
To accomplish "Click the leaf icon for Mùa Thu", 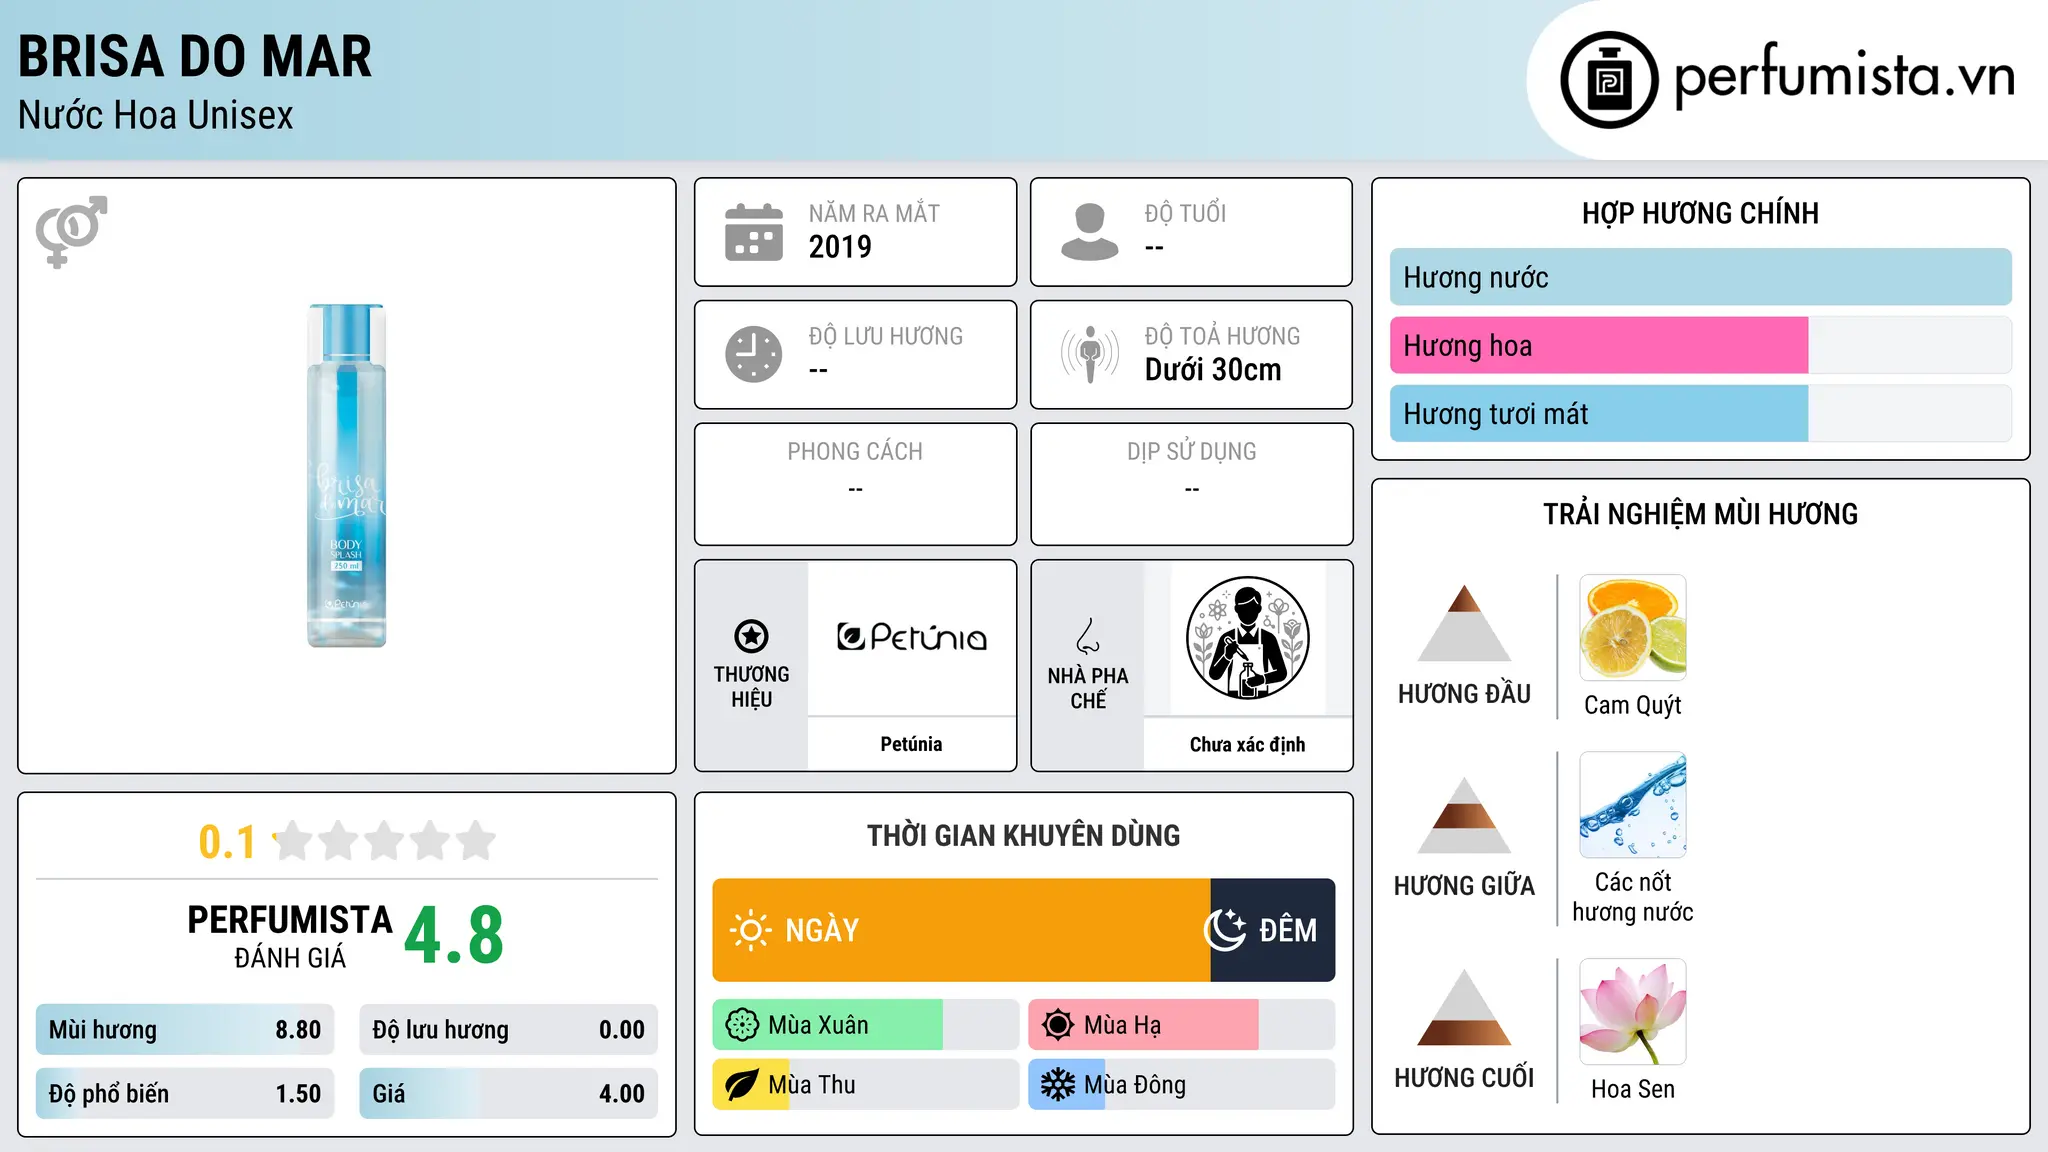I will click(742, 1085).
